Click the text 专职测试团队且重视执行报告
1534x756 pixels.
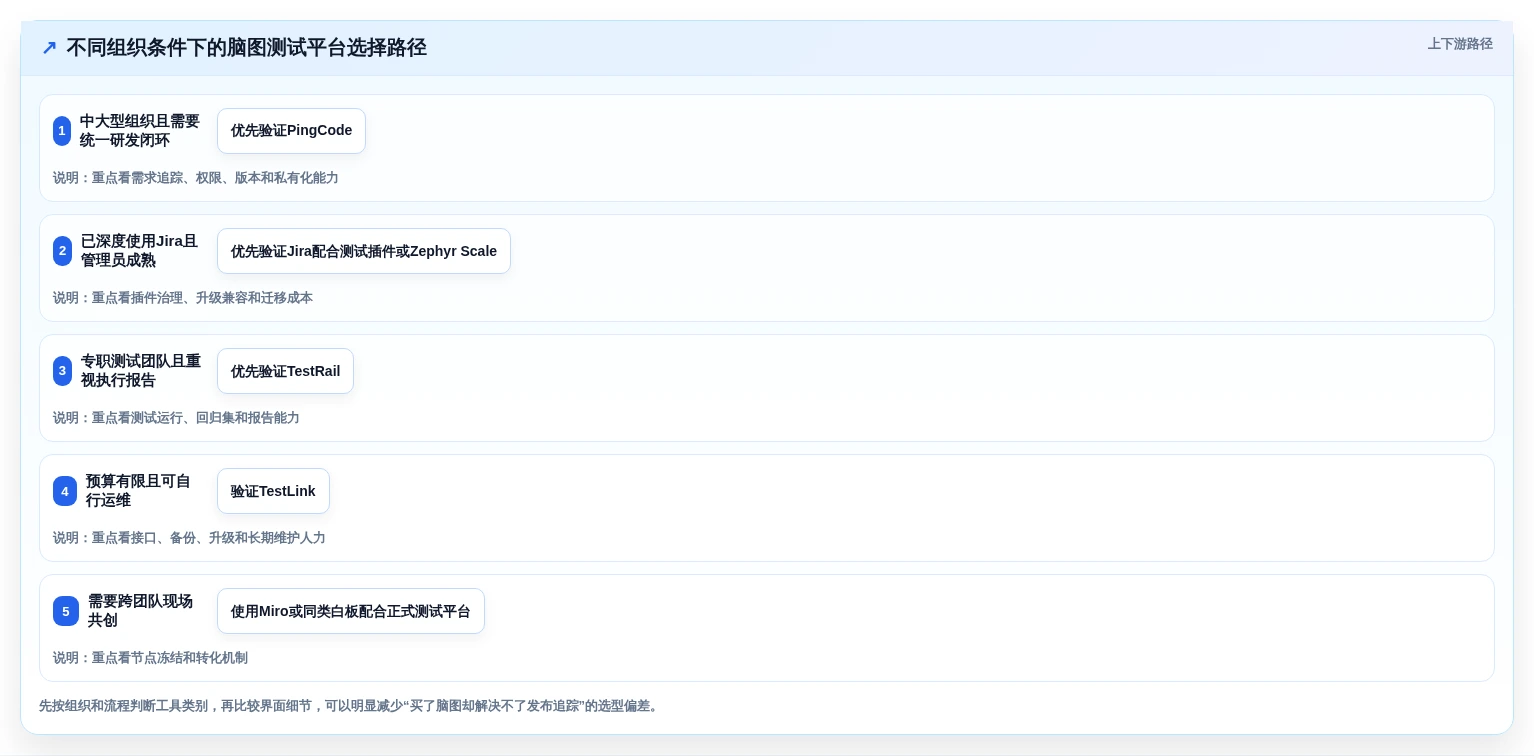point(141,371)
